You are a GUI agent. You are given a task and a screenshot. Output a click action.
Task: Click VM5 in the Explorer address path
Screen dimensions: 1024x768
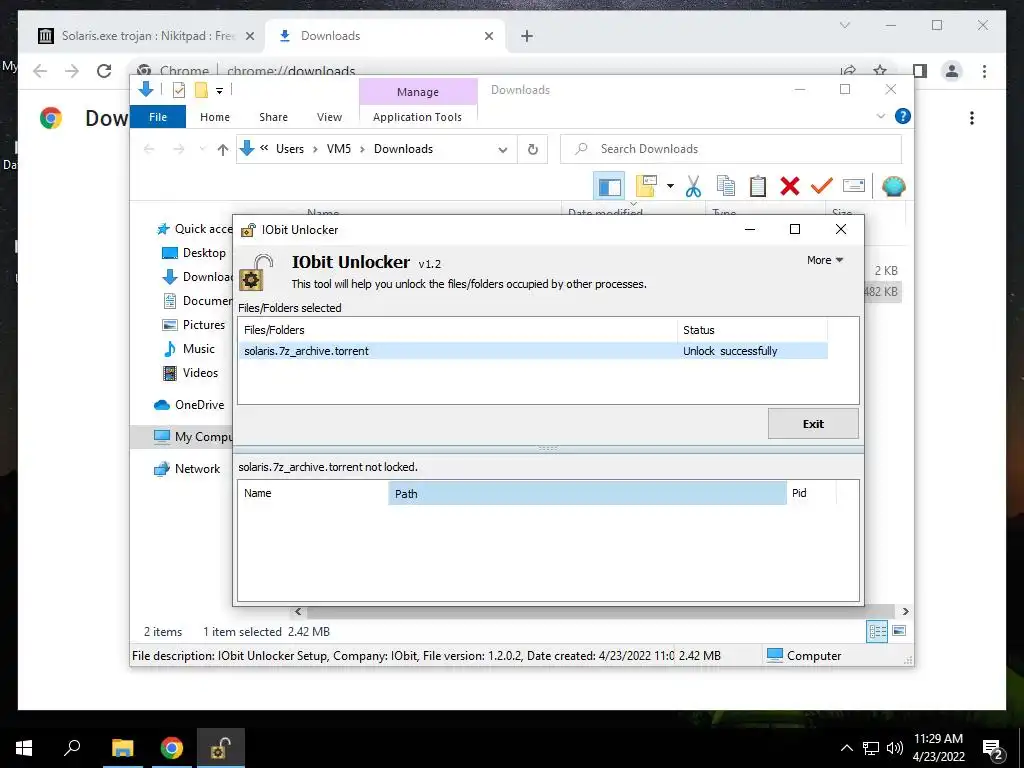[338, 149]
